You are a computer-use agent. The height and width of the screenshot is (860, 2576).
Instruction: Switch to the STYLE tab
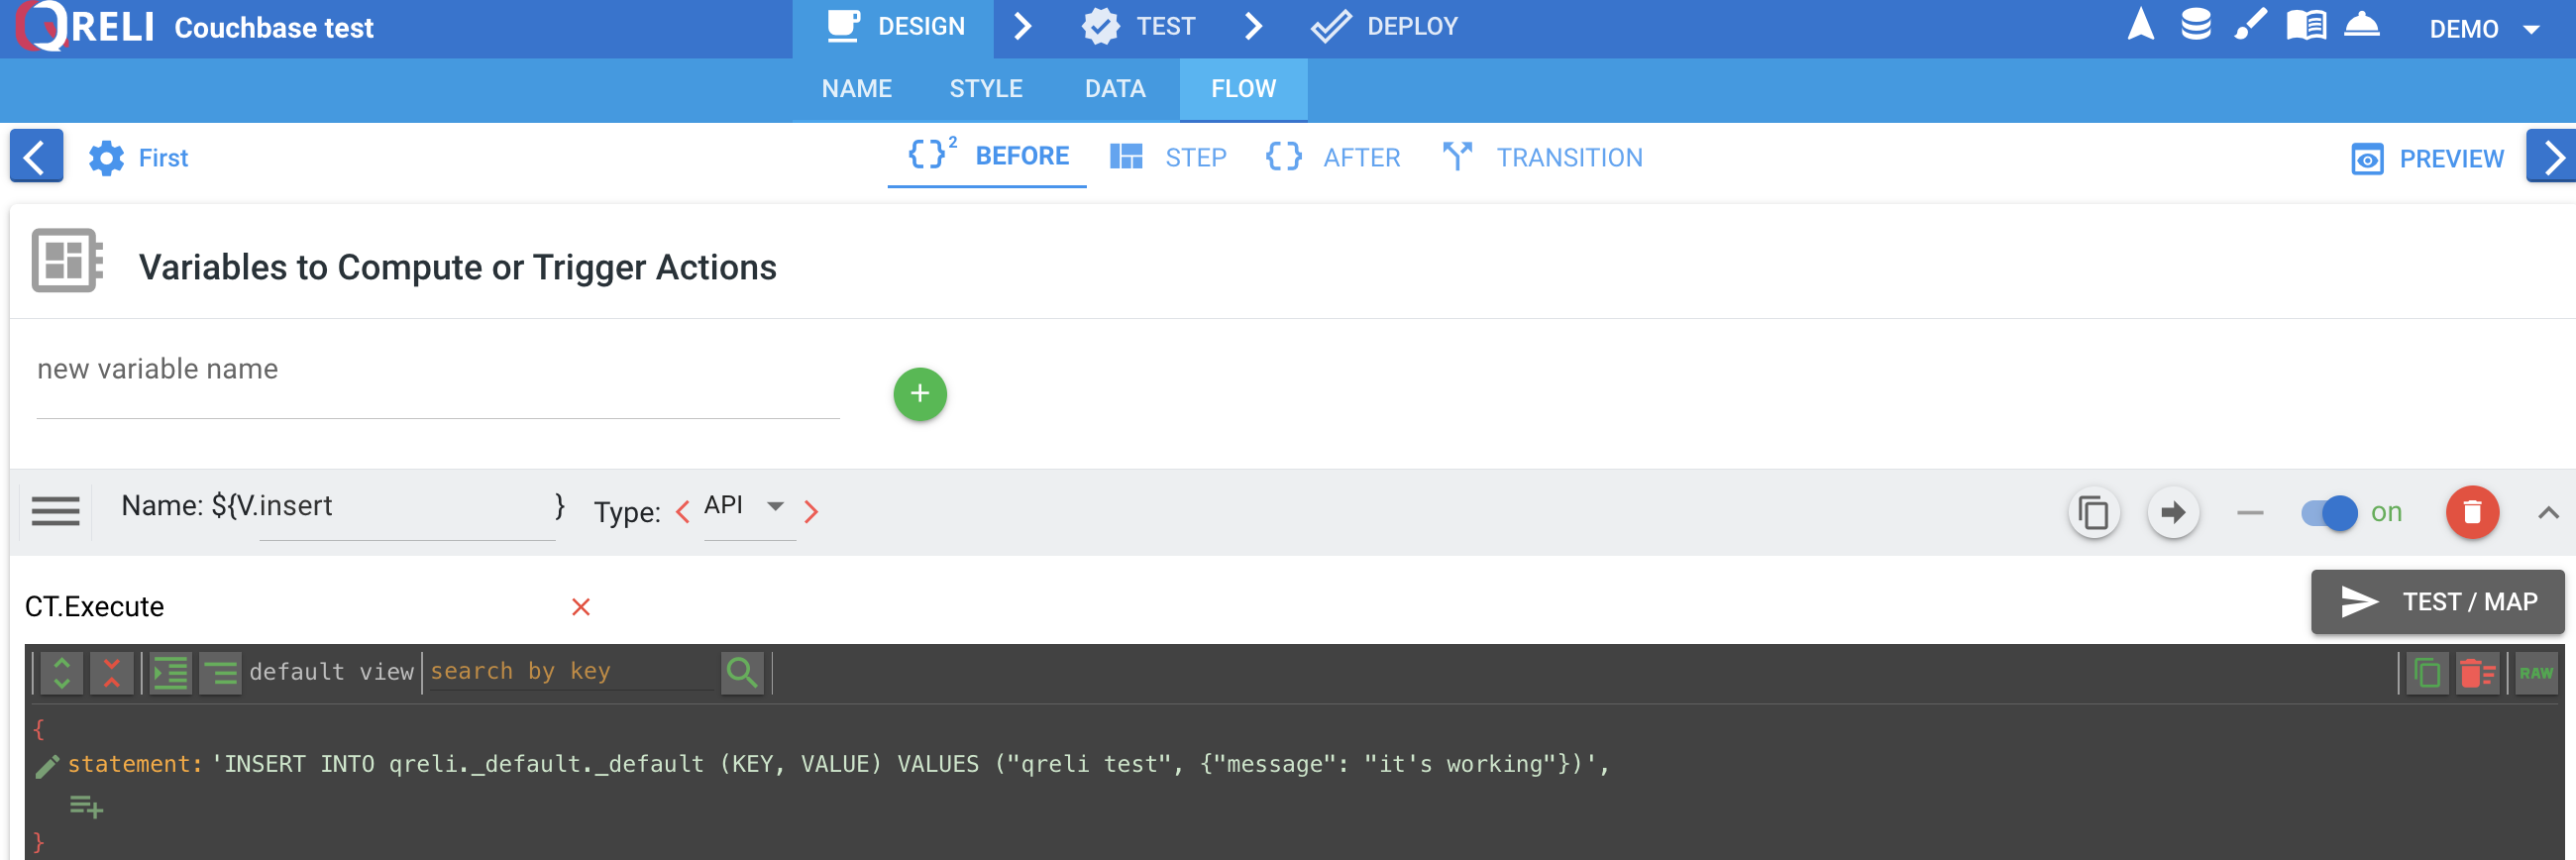point(985,89)
